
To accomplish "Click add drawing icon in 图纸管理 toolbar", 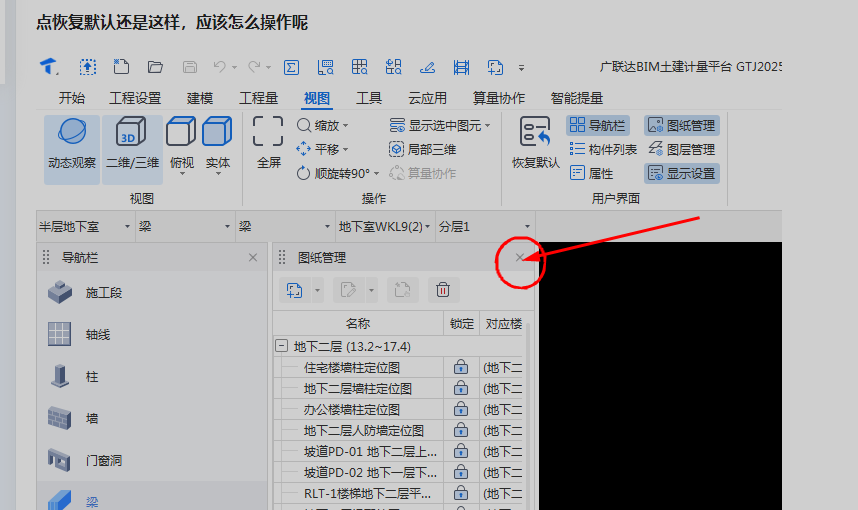I will pos(294,290).
